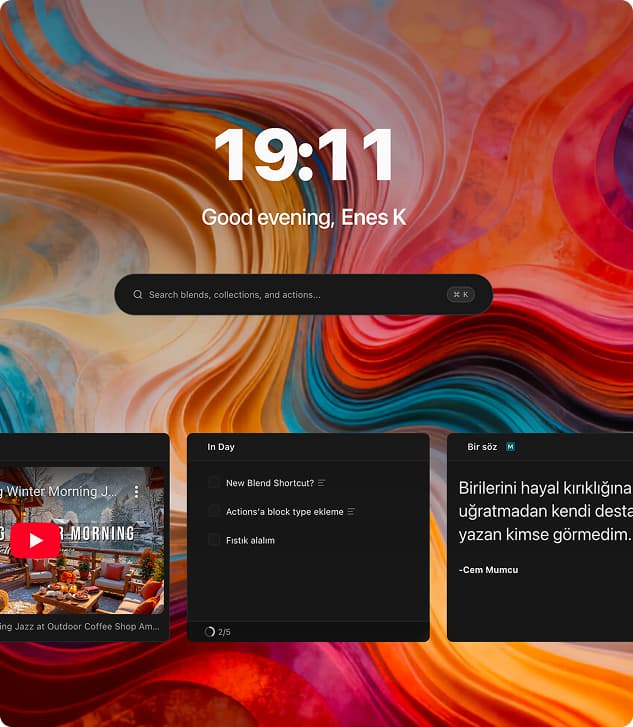Image resolution: width=633 pixels, height=727 pixels.
Task: Open the winter coffee shop video thumbnail
Action: tap(82, 541)
